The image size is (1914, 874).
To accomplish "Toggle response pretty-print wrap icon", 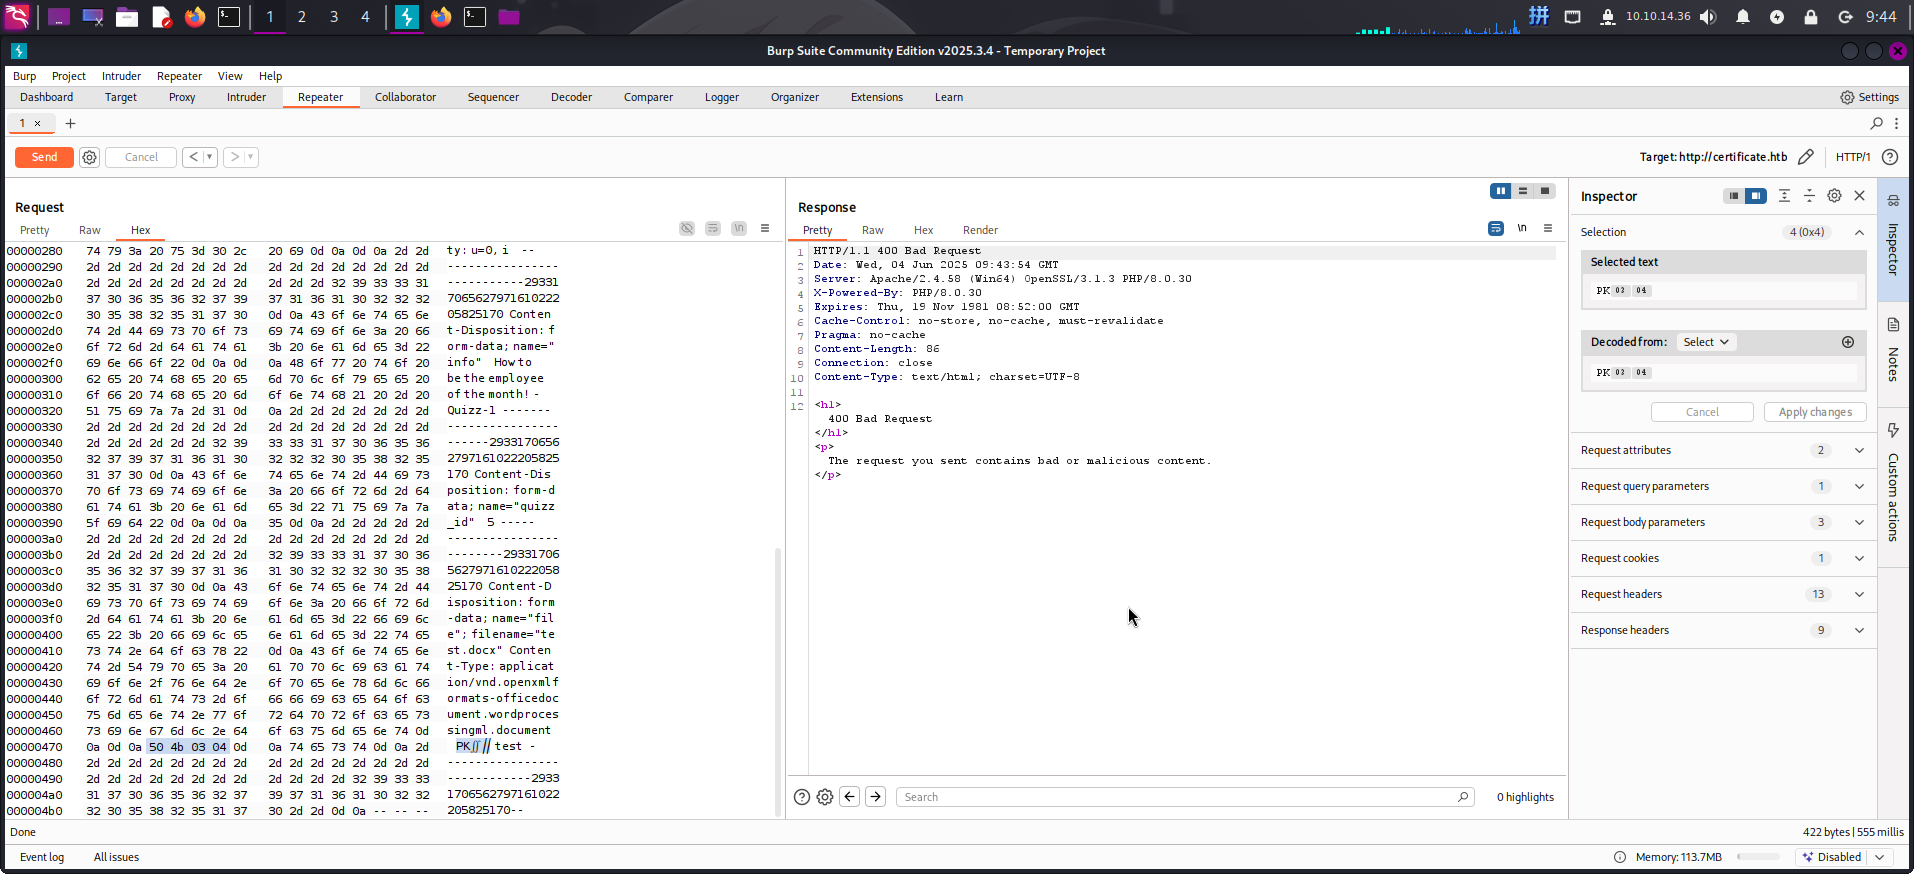I will click(1495, 229).
